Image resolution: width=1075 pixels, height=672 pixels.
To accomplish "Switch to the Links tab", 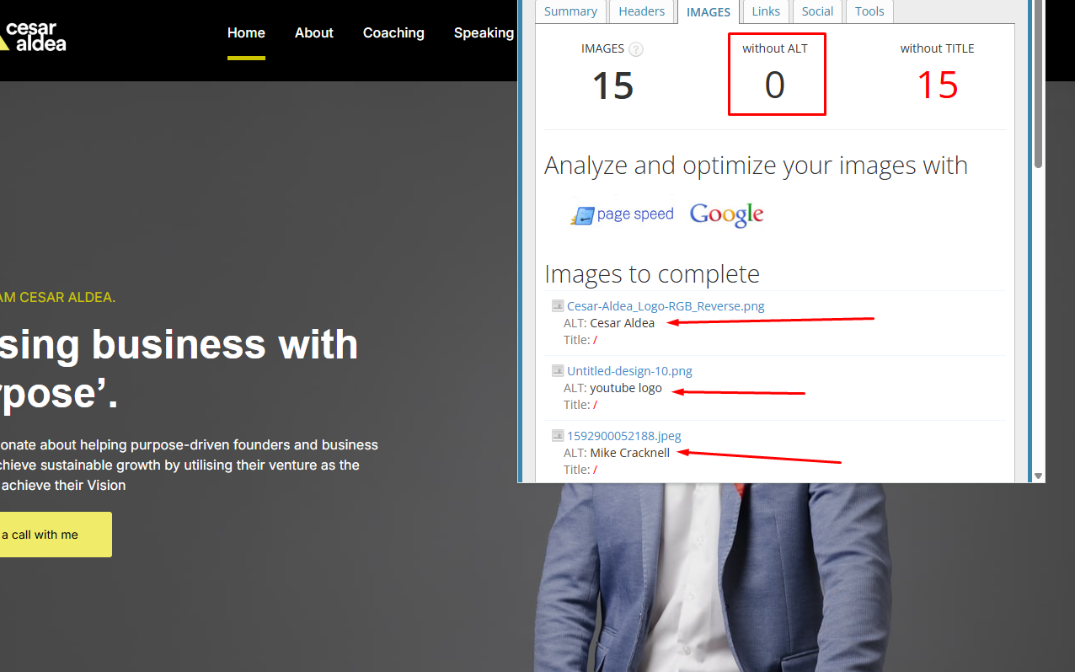I will 766,12.
